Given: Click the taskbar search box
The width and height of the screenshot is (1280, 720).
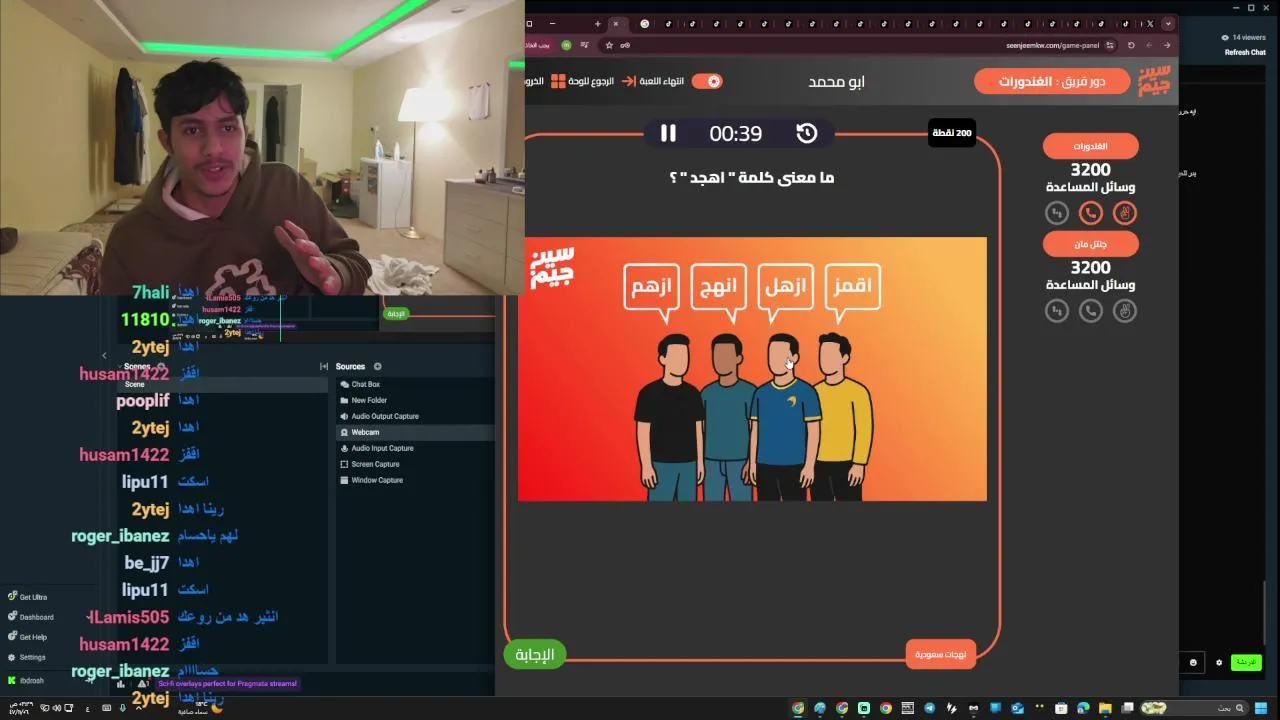Looking at the screenshot, I should coord(1194,708).
